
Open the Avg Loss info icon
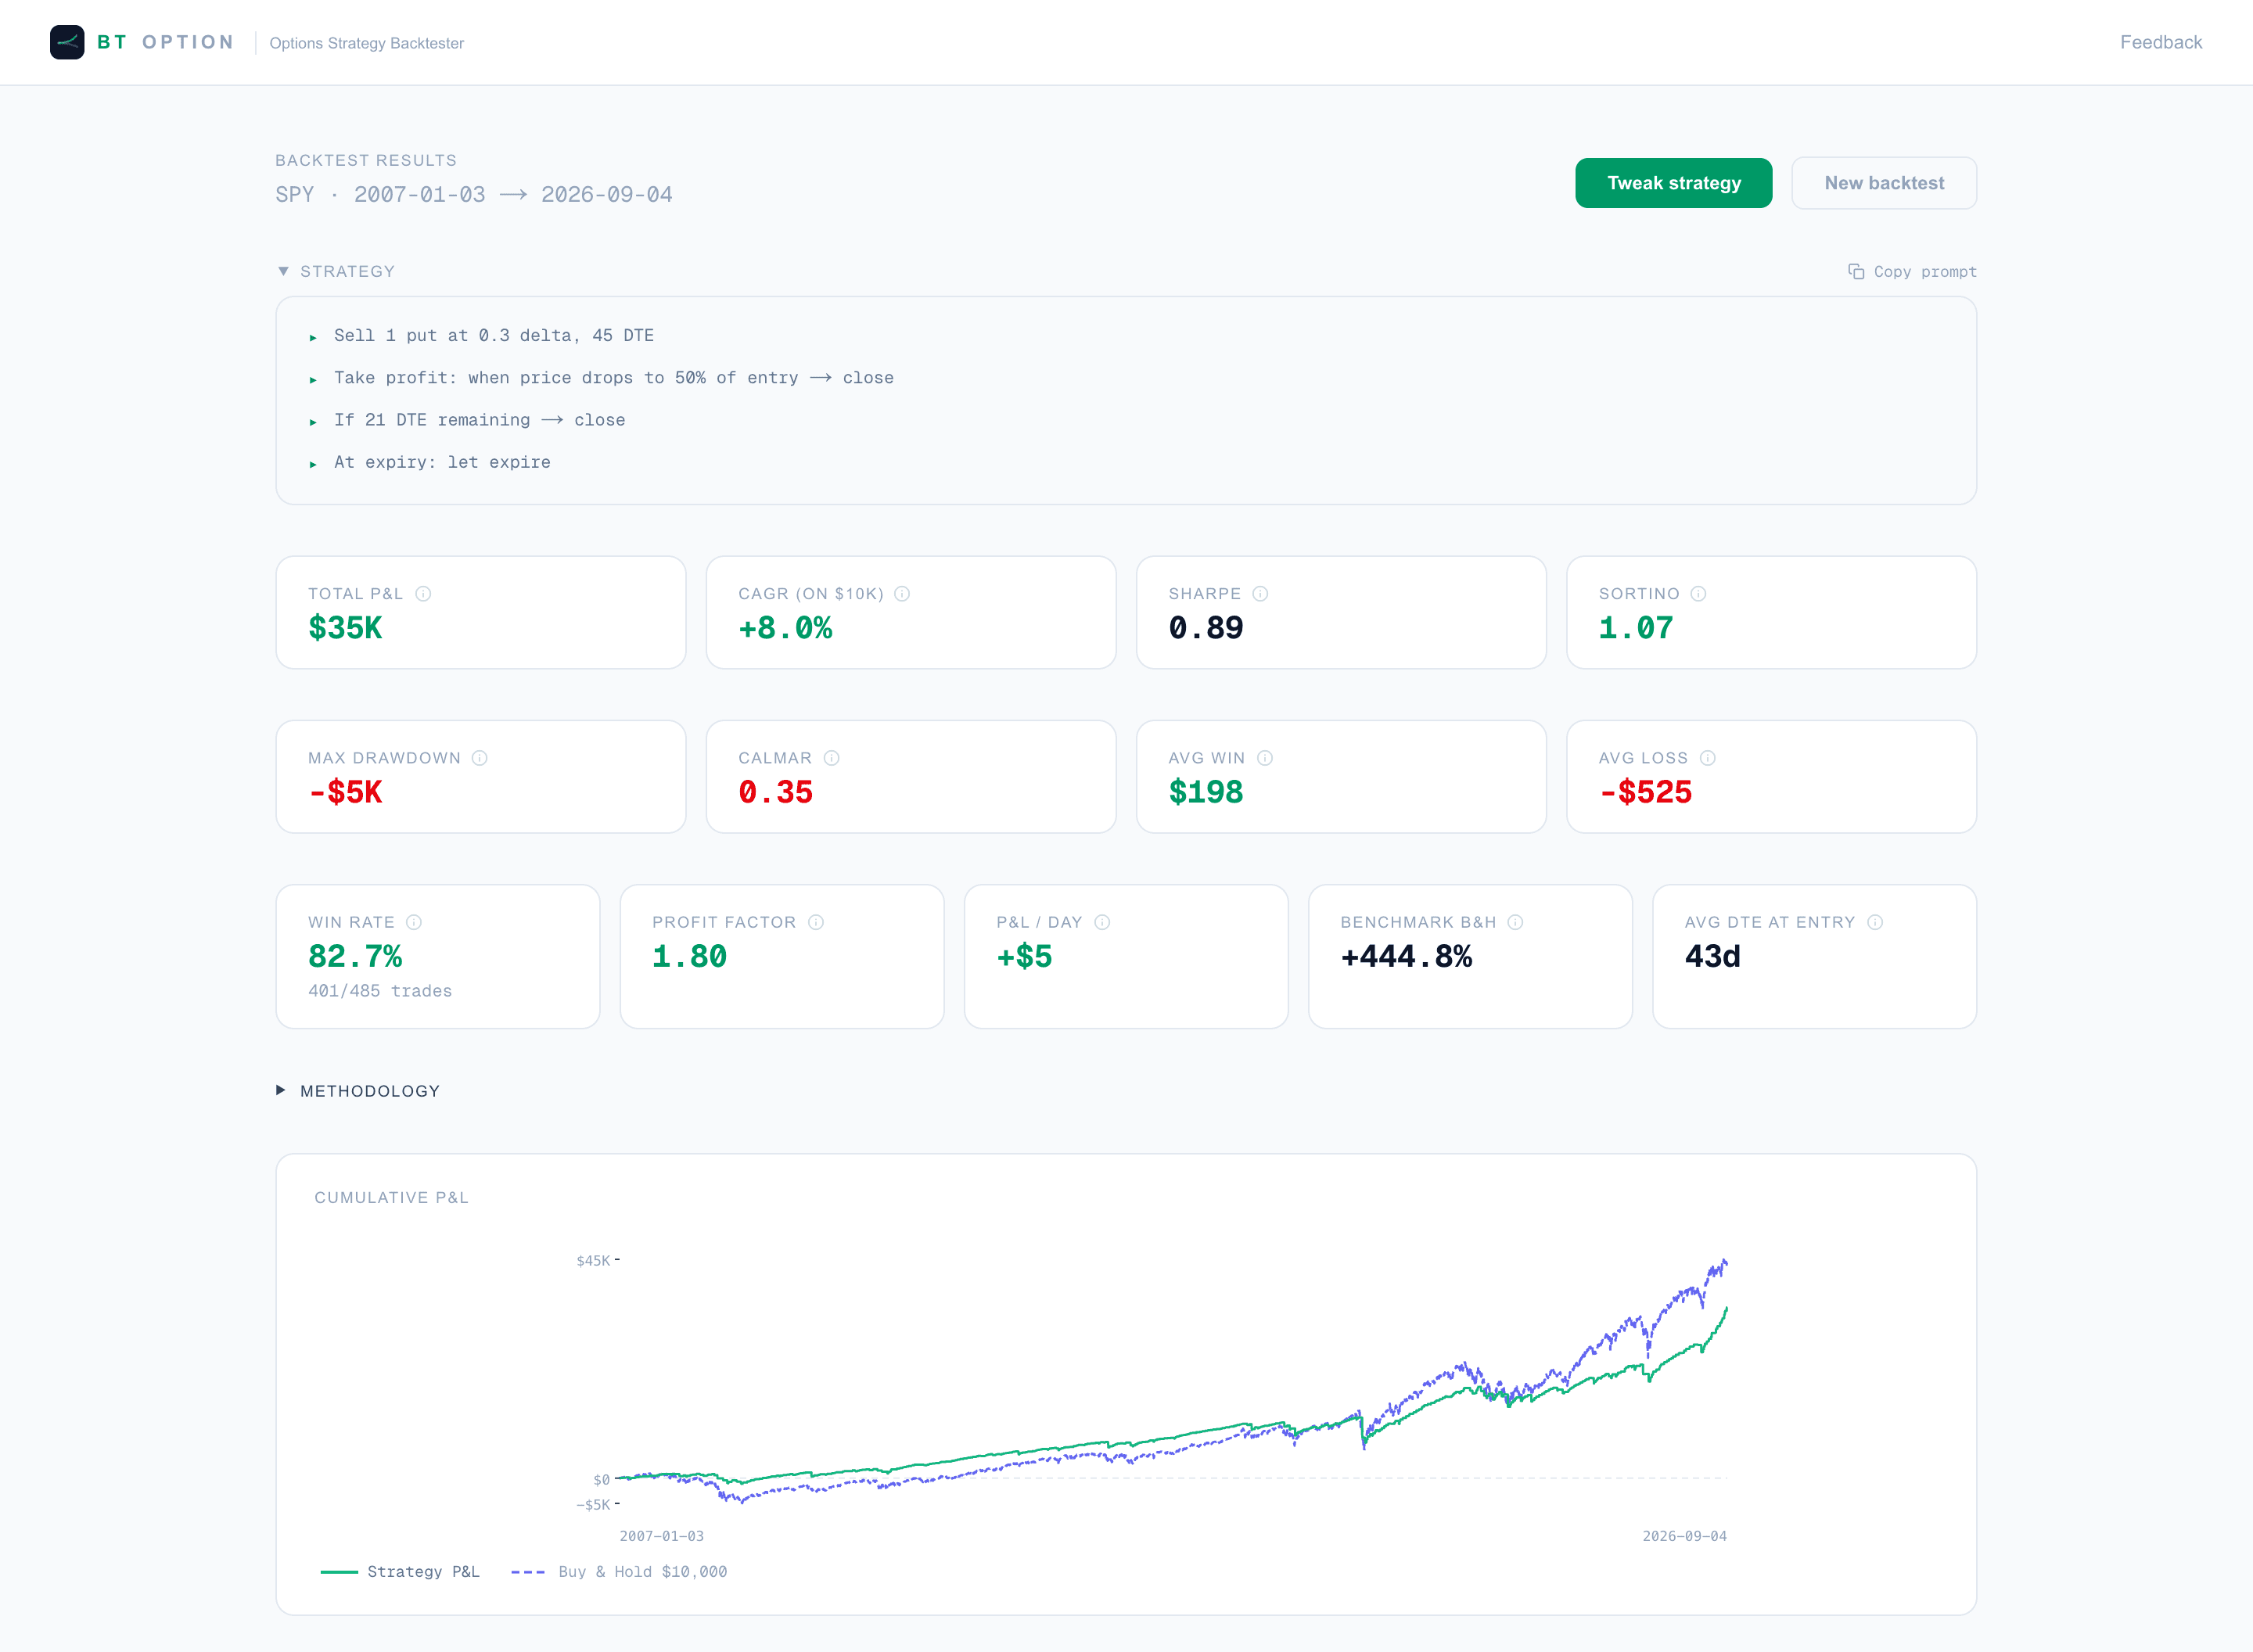(x=1708, y=758)
